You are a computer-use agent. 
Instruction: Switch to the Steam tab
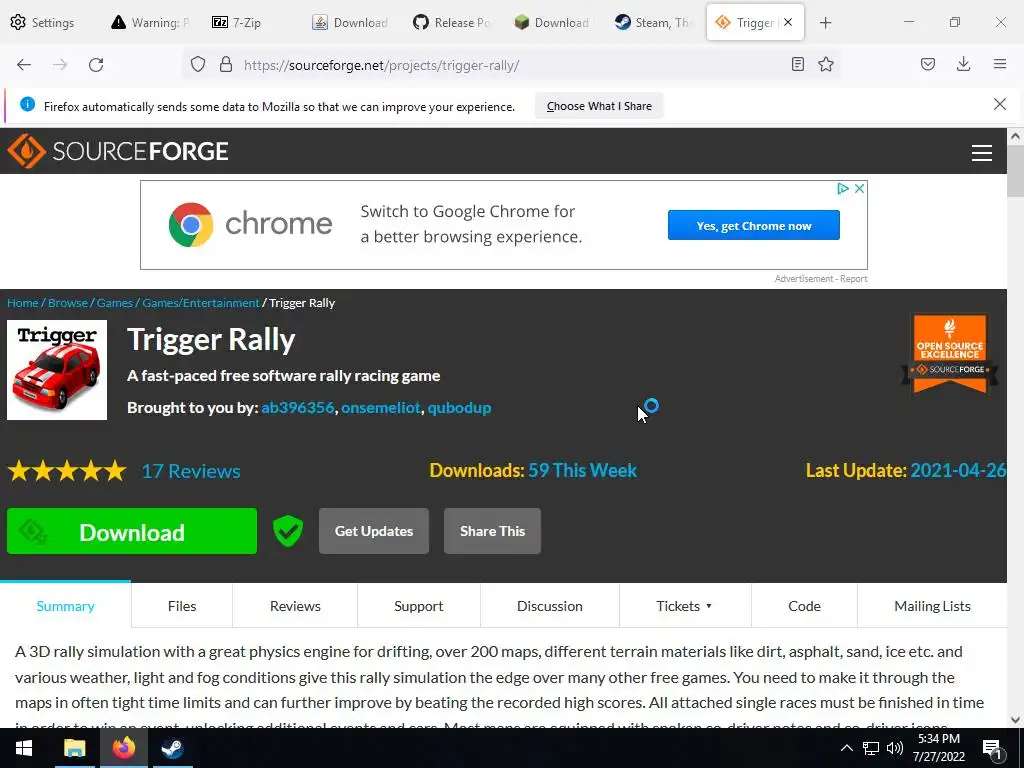(653, 23)
